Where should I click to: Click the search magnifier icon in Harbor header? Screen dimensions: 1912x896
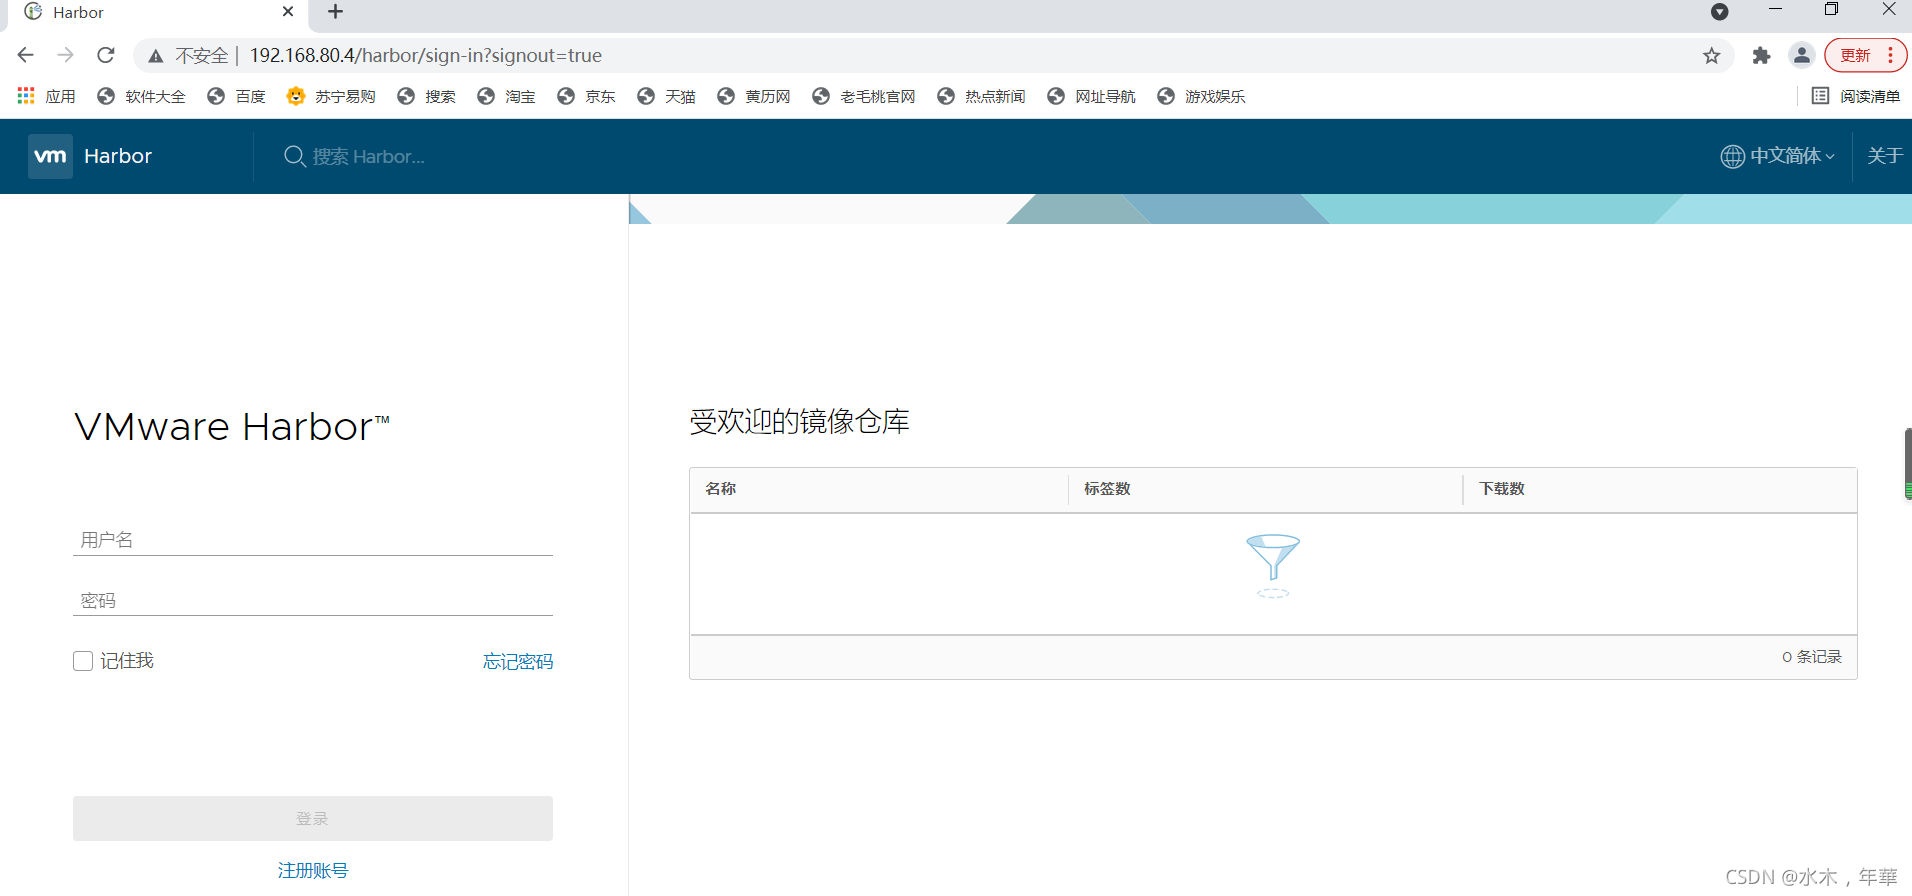pyautogui.click(x=294, y=156)
